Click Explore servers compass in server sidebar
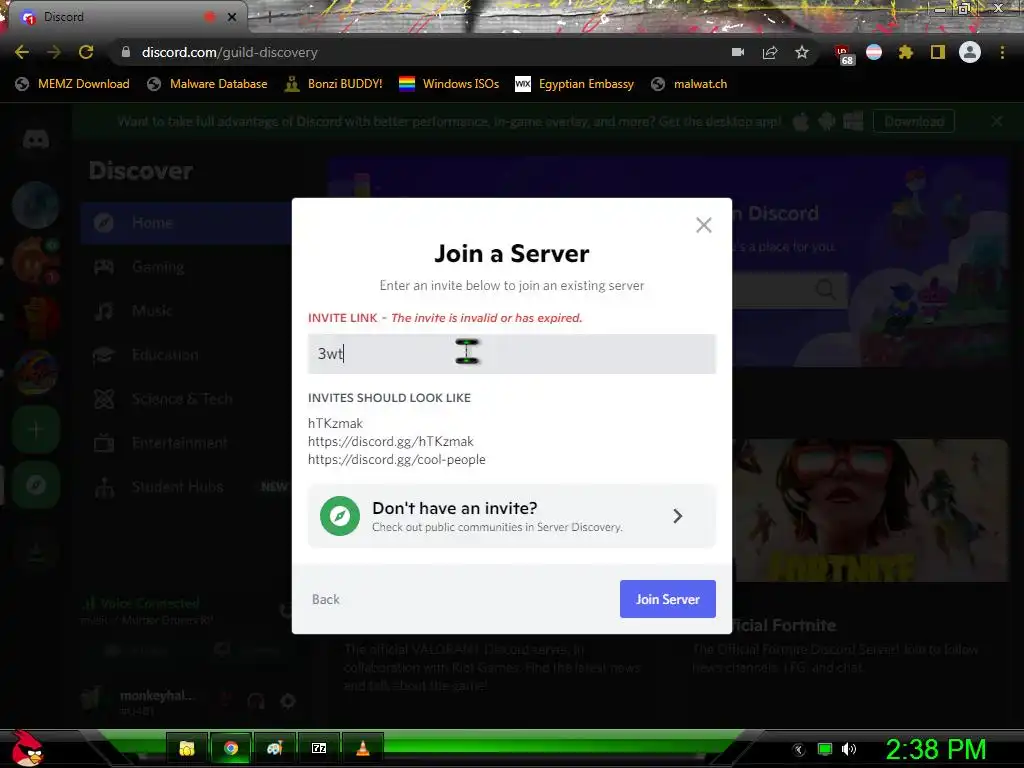Image resolution: width=1024 pixels, height=768 pixels. [36, 485]
